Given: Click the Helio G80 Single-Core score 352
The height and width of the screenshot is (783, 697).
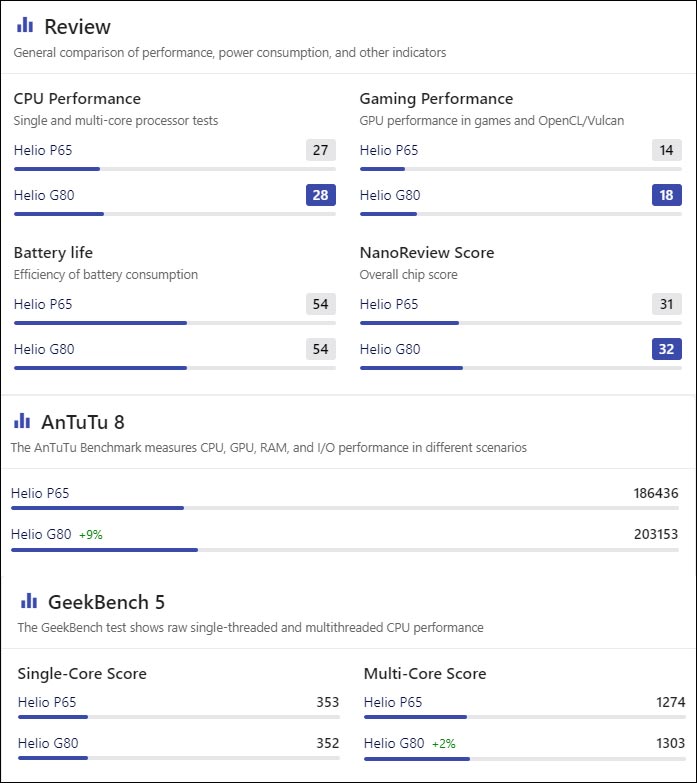Looking at the screenshot, I should pyautogui.click(x=328, y=743).
